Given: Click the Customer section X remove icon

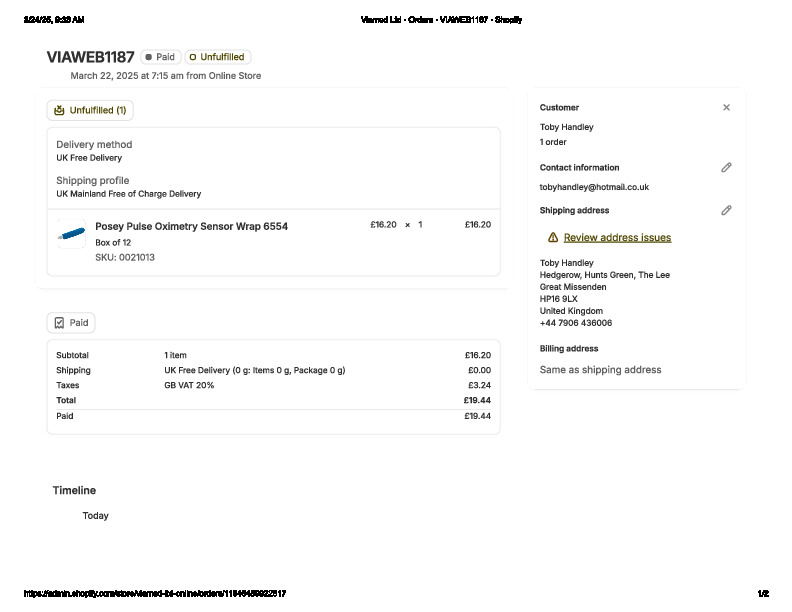Looking at the screenshot, I should [x=726, y=107].
